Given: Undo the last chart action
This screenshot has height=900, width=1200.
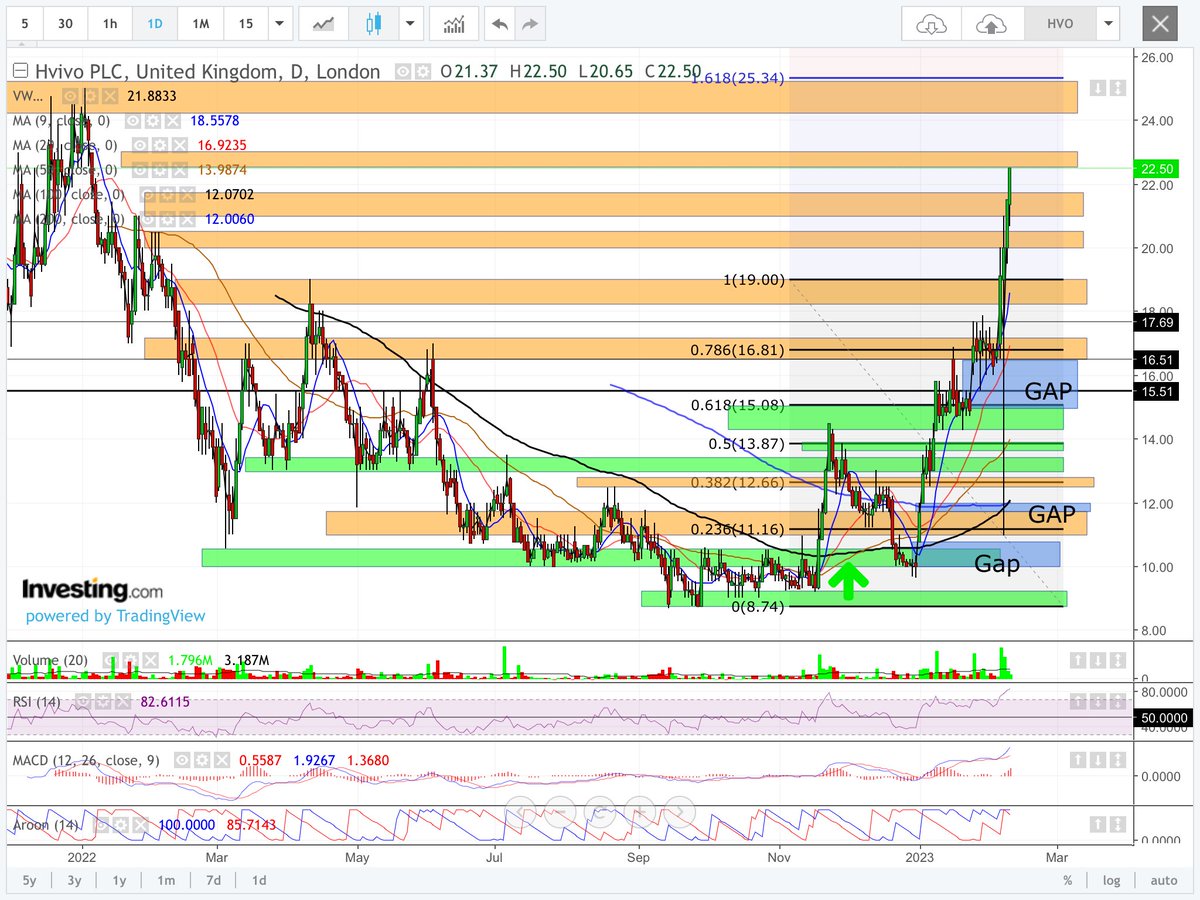Looking at the screenshot, I should [500, 23].
